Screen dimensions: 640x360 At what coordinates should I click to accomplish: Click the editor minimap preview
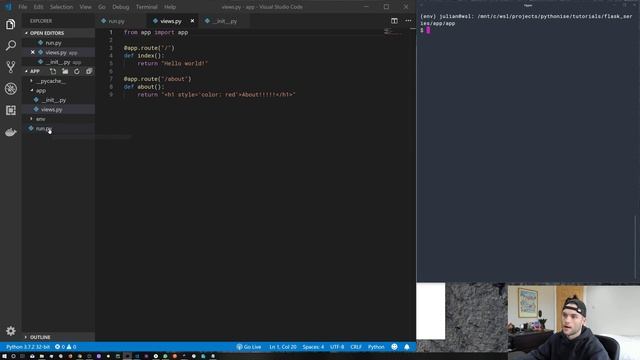[x=393, y=32]
